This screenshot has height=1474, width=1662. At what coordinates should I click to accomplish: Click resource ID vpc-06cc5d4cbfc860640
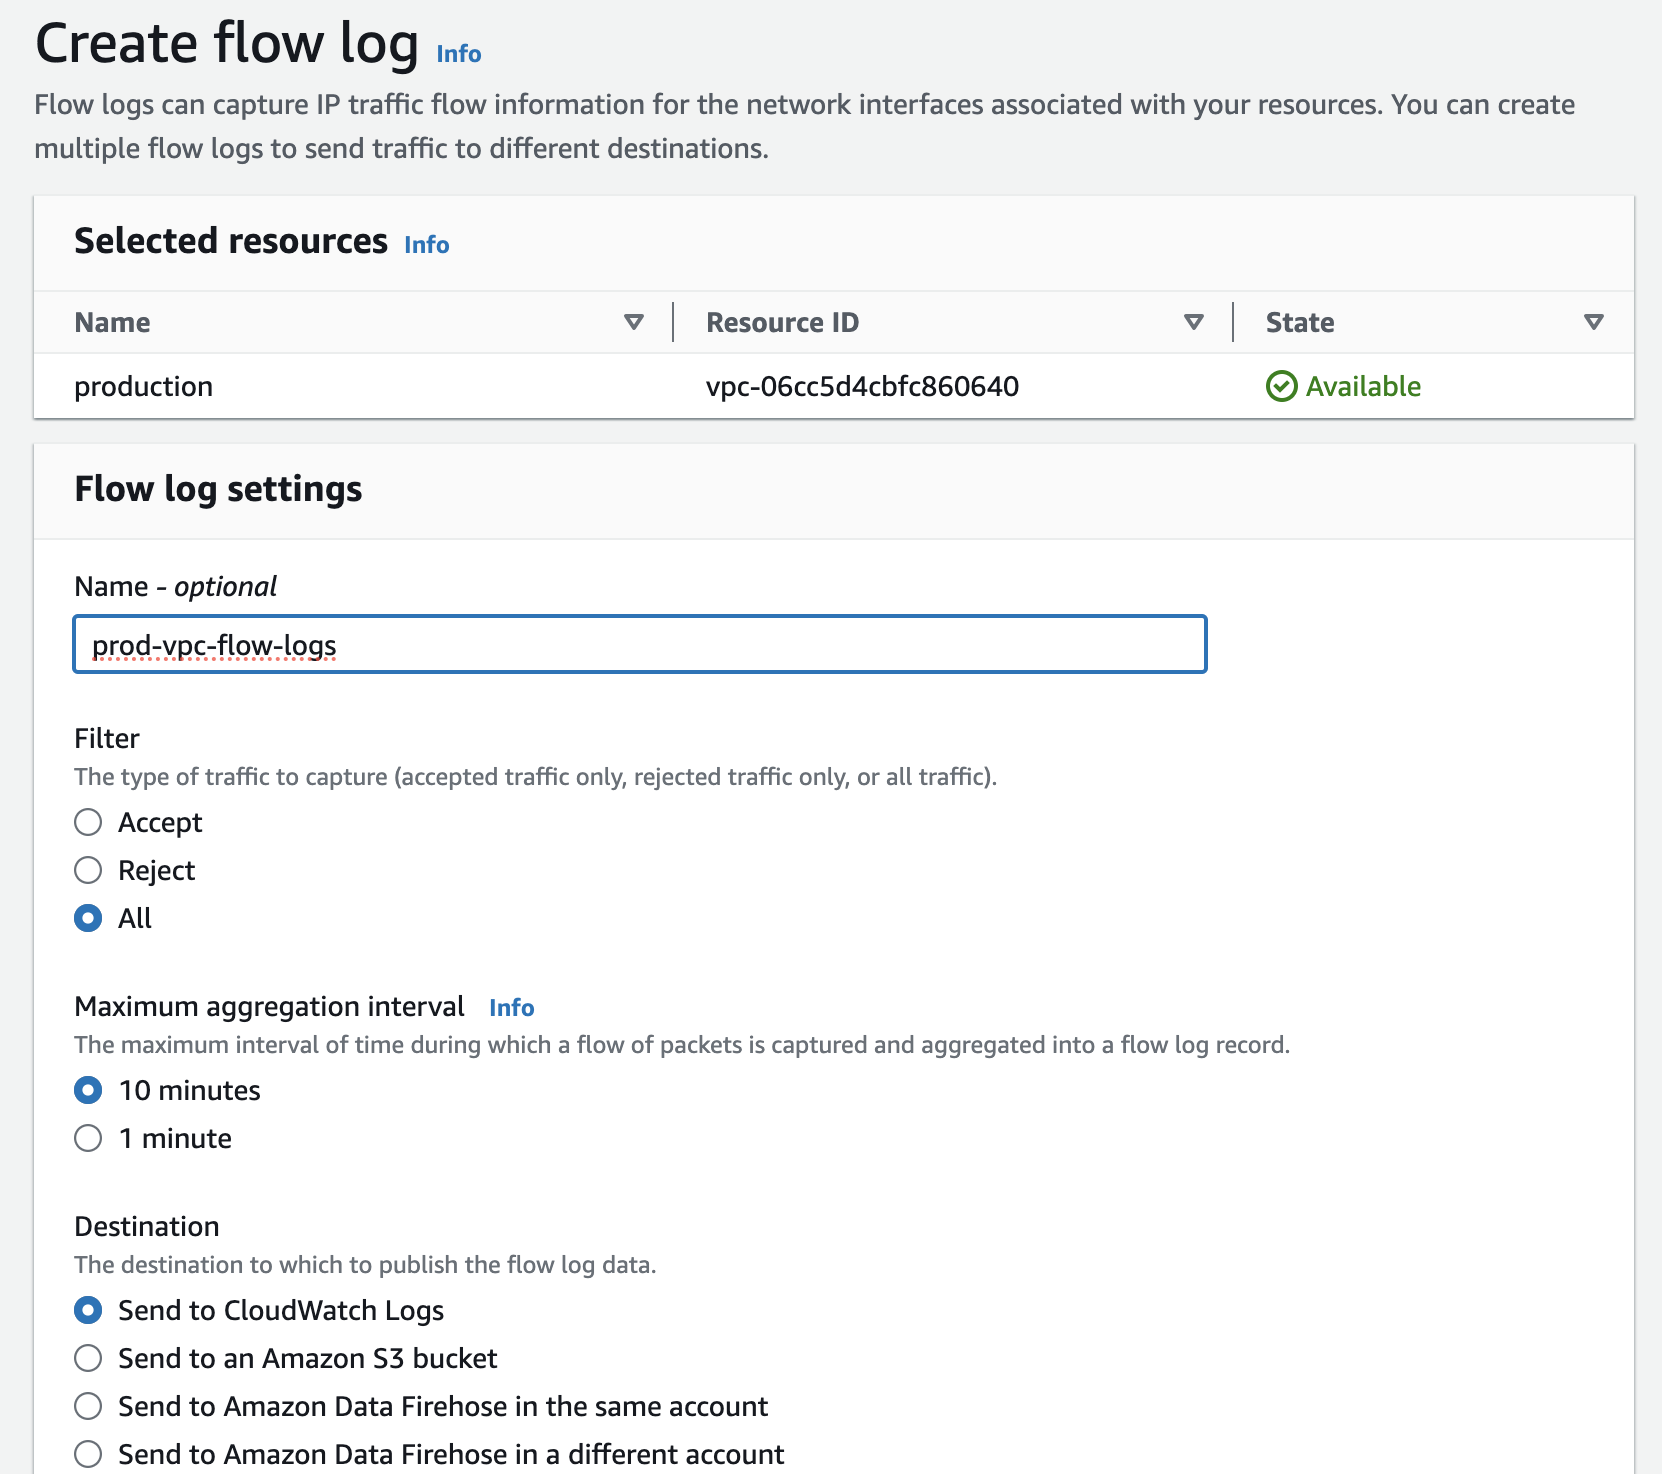[862, 386]
